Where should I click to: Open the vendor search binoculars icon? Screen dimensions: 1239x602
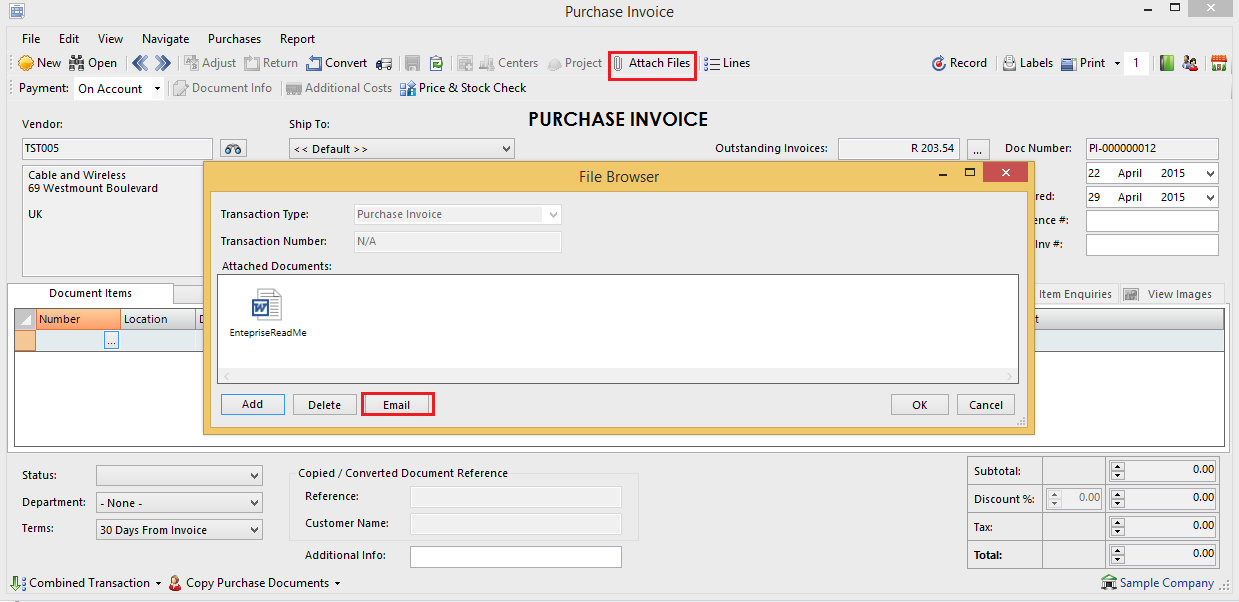coord(233,149)
